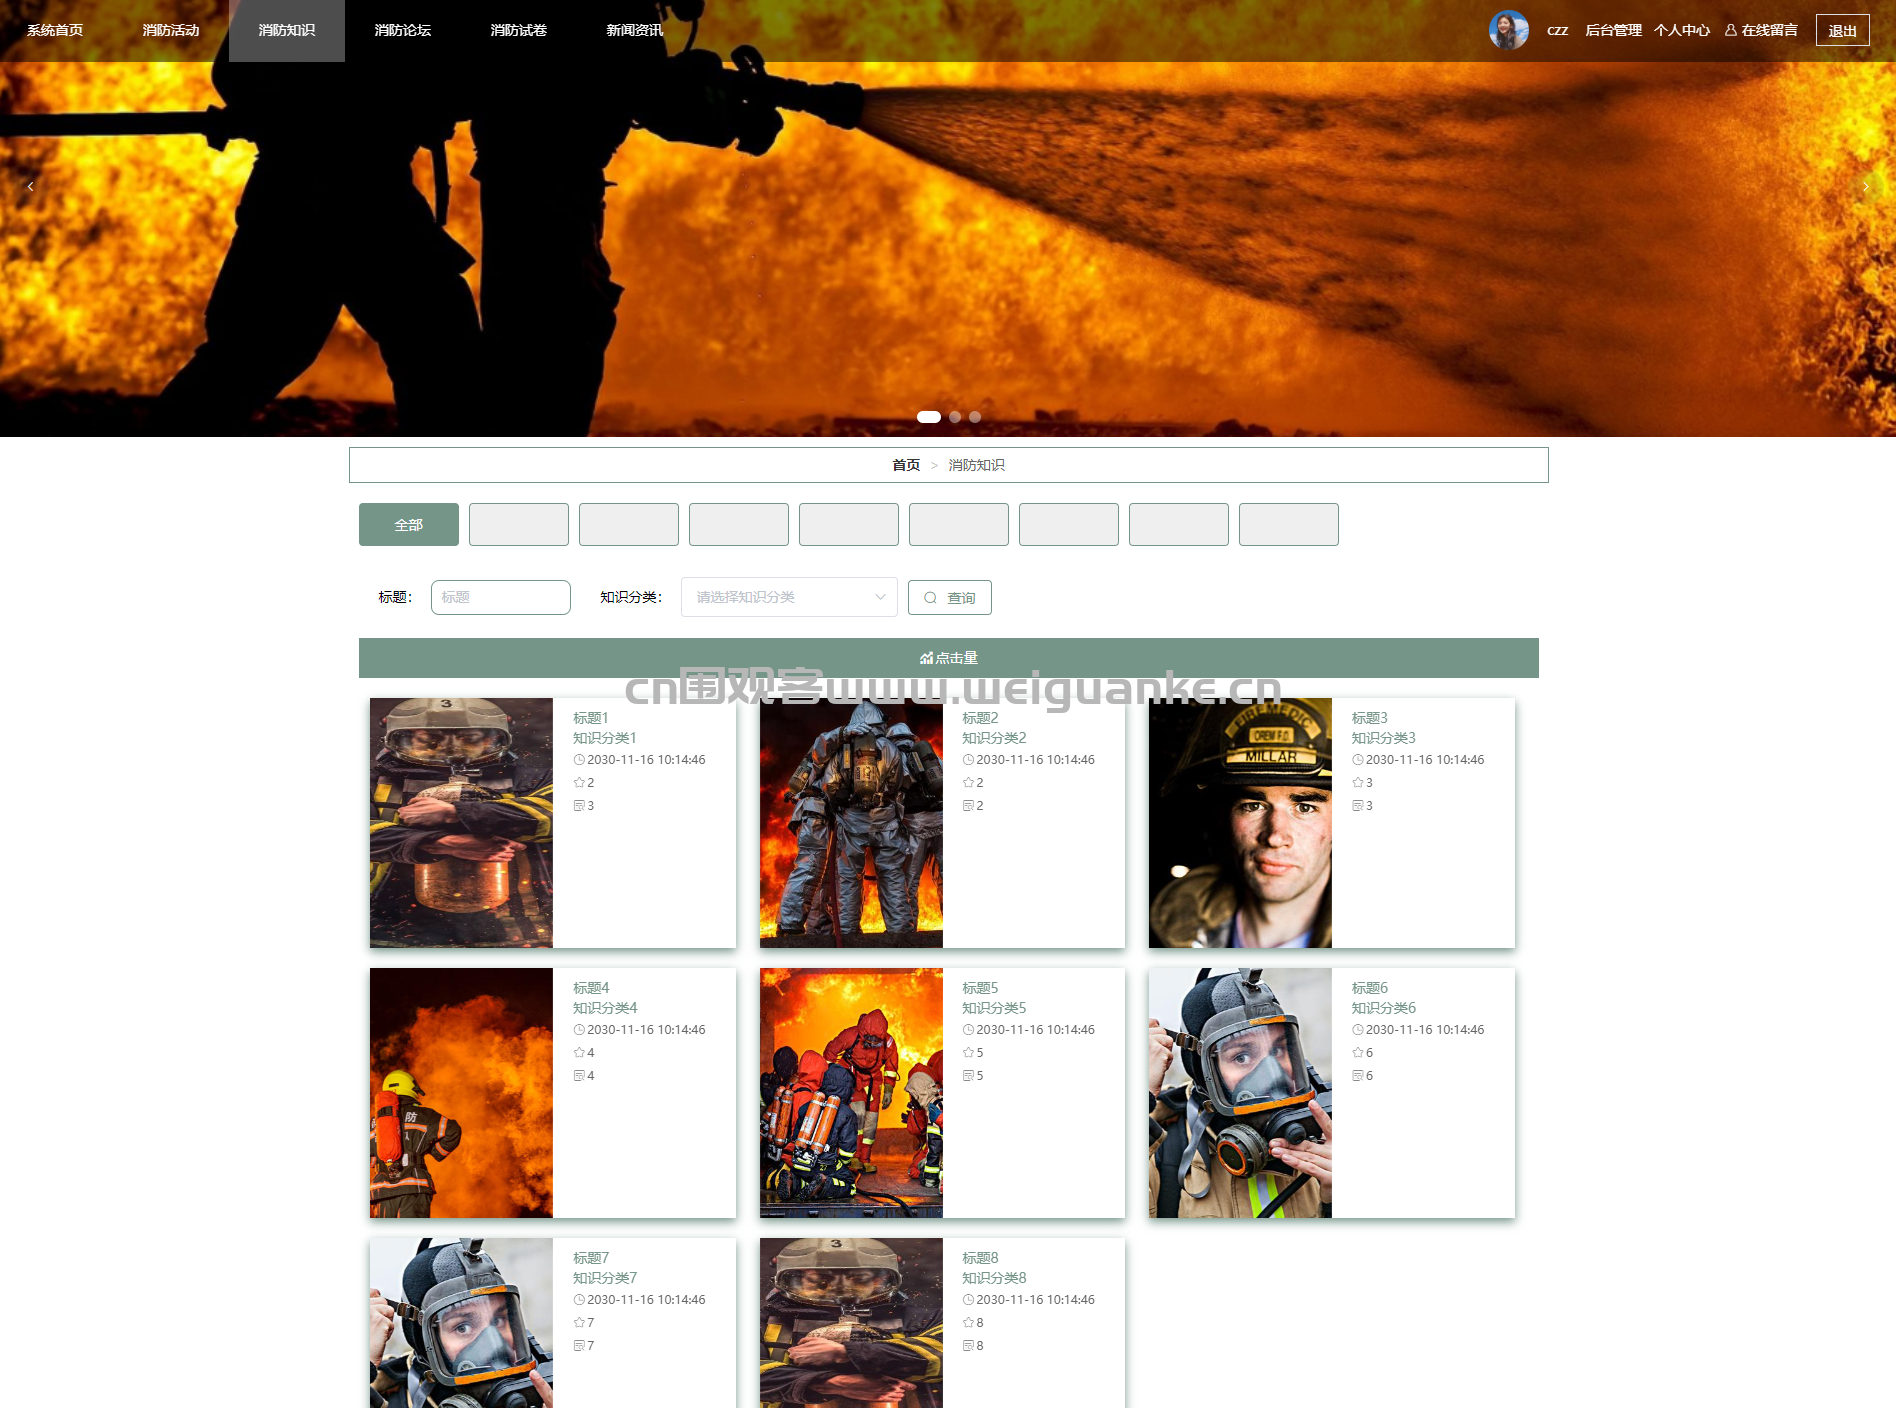This screenshot has height=1408, width=1896.
Task: Click the second carousel indicator dot
Action: coord(955,417)
